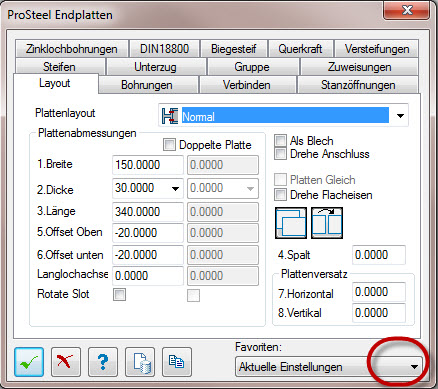Viewport: 438px width, 389px height.
Task: Click the 8.Vertikal offset field
Action: (x=379, y=313)
